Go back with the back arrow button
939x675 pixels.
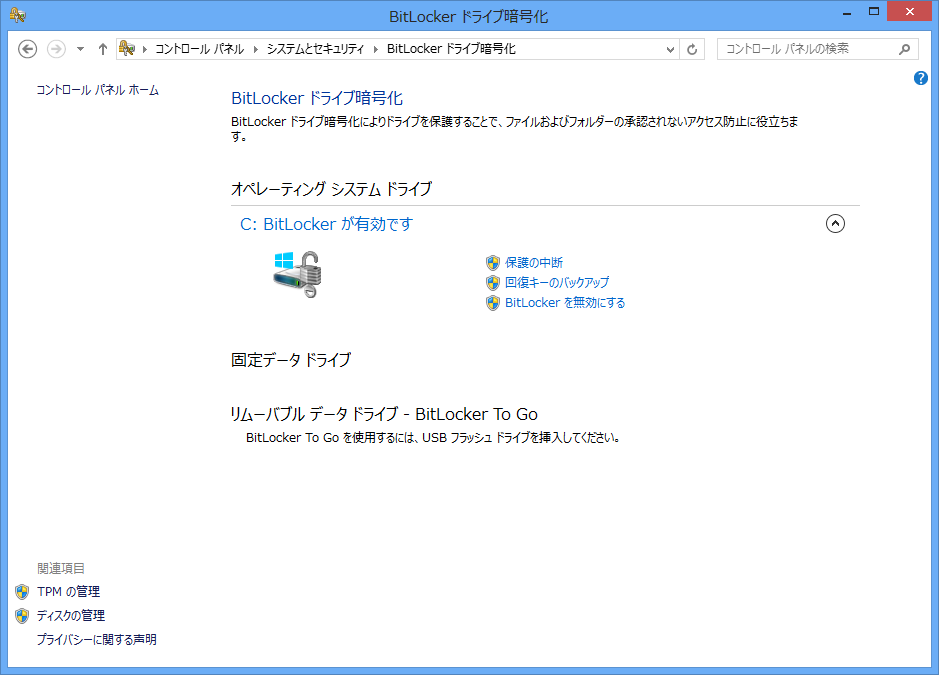[x=28, y=49]
